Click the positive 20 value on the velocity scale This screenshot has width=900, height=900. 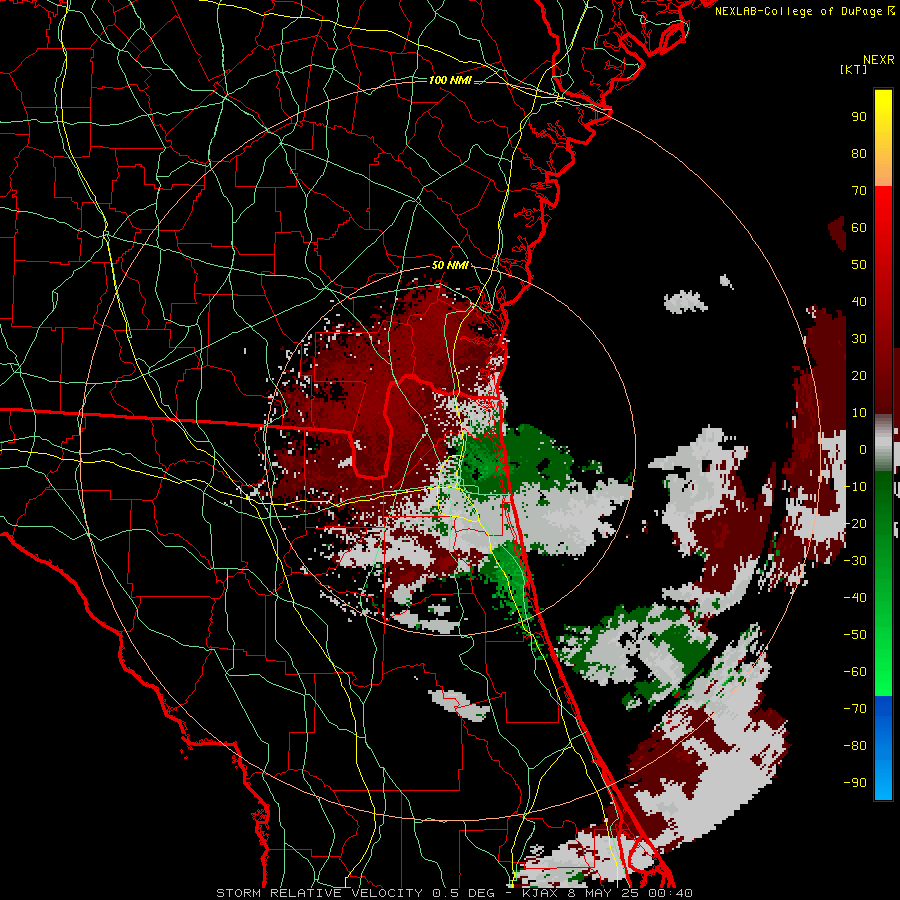click(x=859, y=376)
